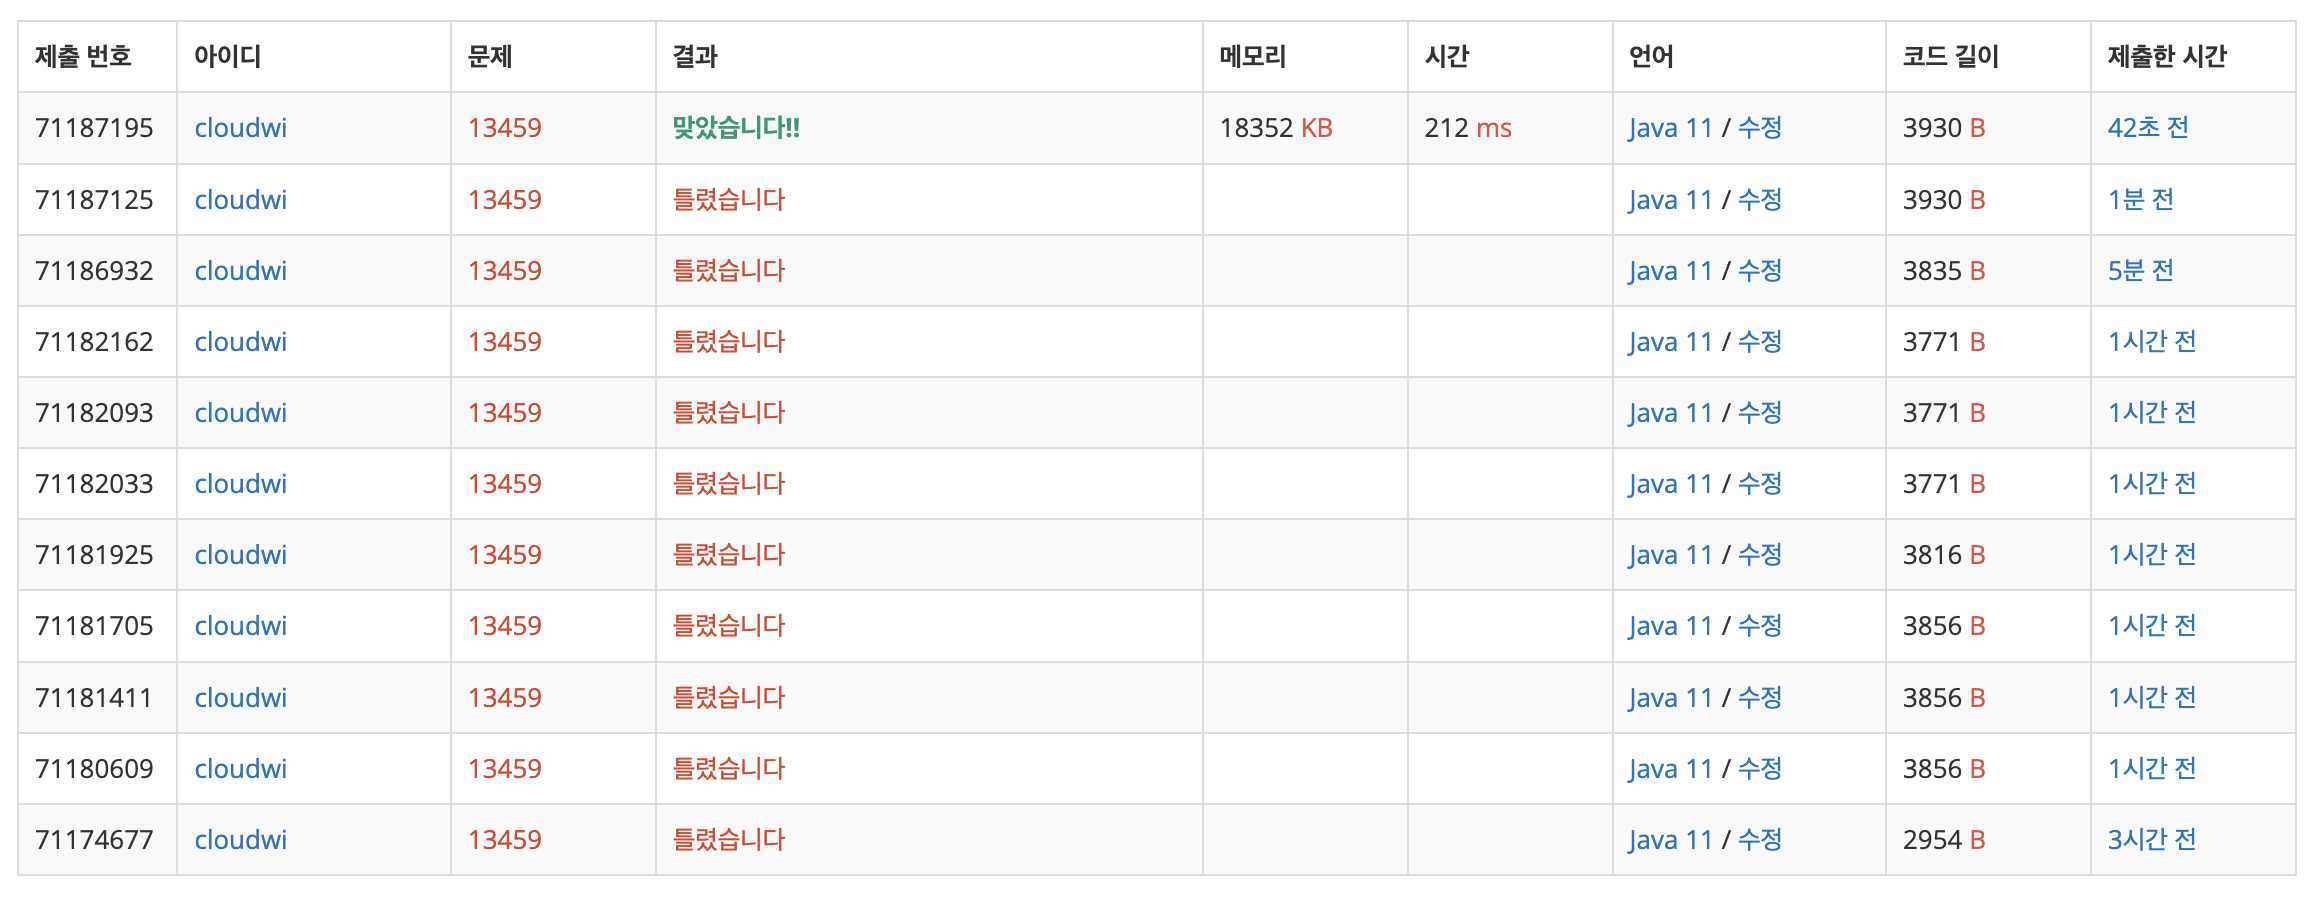Click 수정 link in row 71182033
This screenshot has height=900, width=2318.
pos(1760,484)
